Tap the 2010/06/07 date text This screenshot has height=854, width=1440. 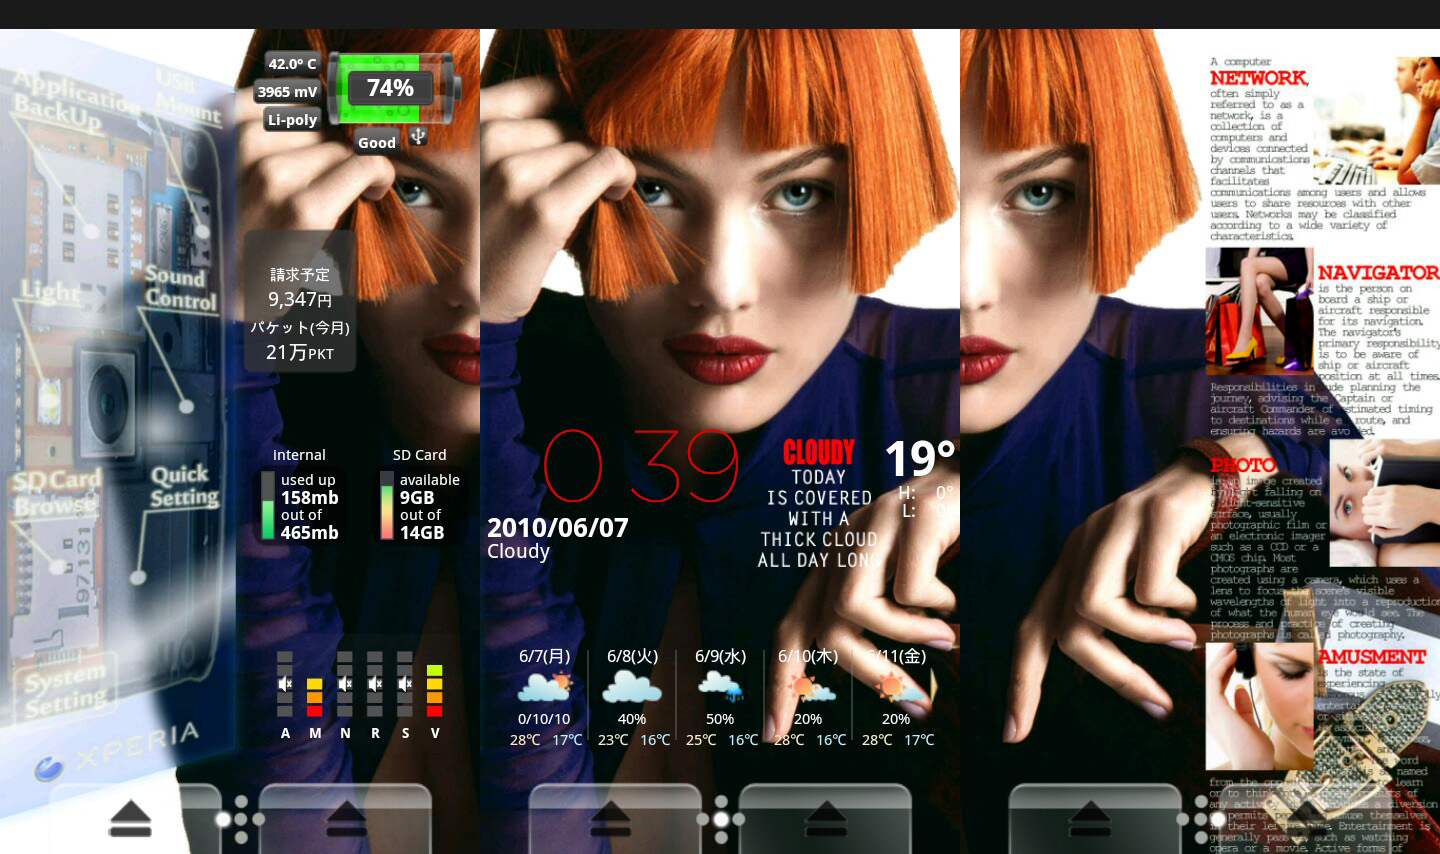pyautogui.click(x=558, y=527)
